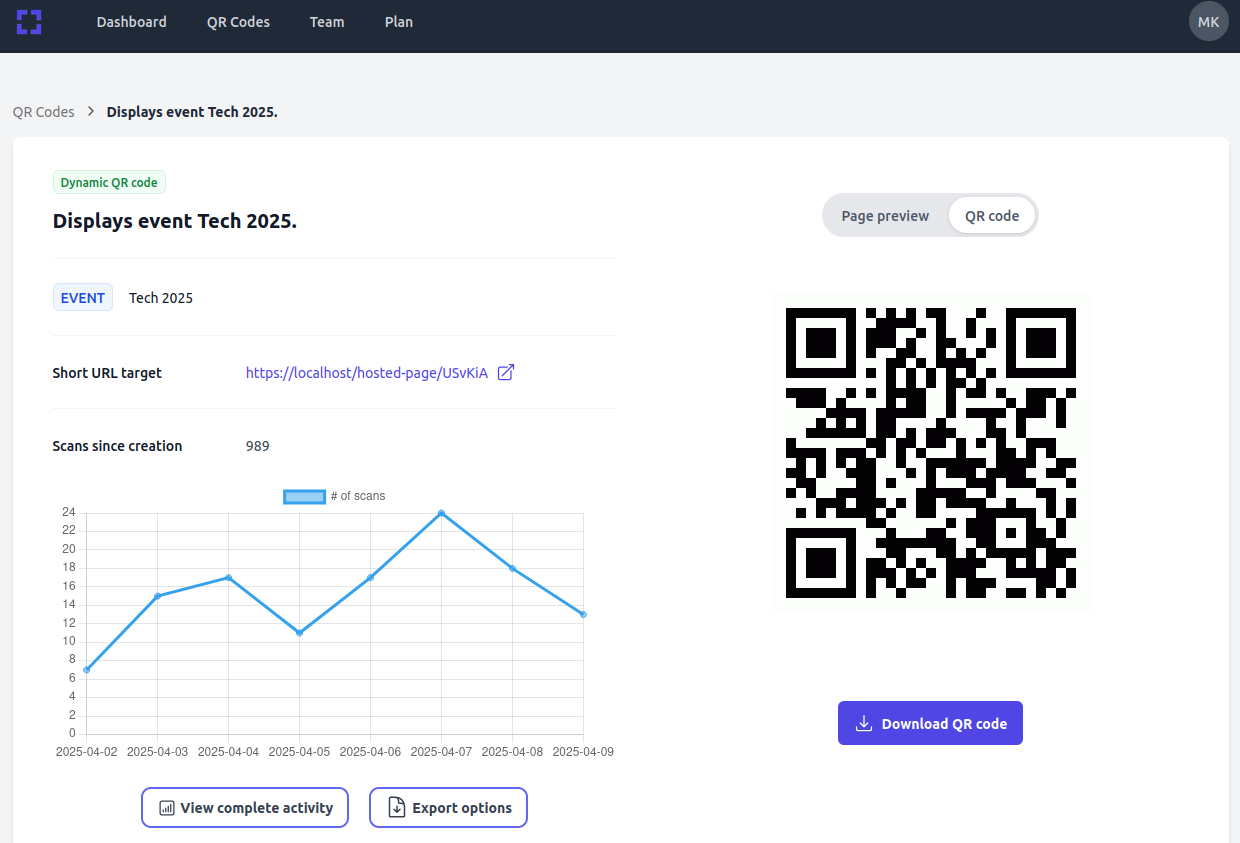Select the QR code tab

[x=992, y=216]
